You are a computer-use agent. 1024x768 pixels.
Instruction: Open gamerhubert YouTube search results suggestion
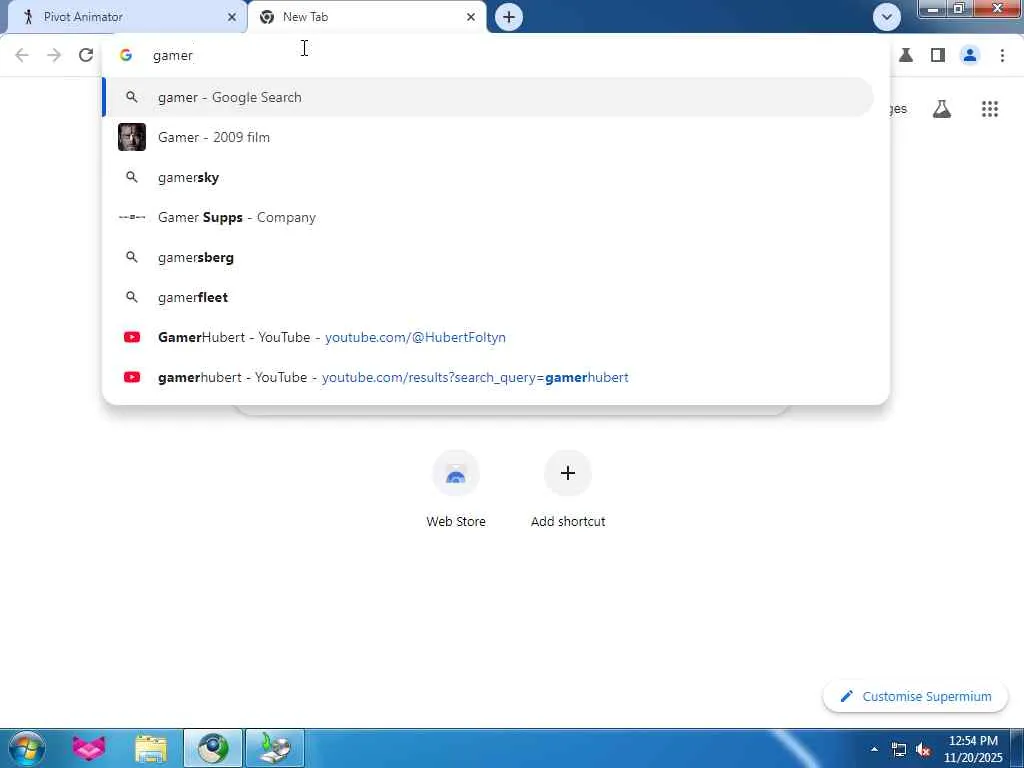[x=488, y=377]
